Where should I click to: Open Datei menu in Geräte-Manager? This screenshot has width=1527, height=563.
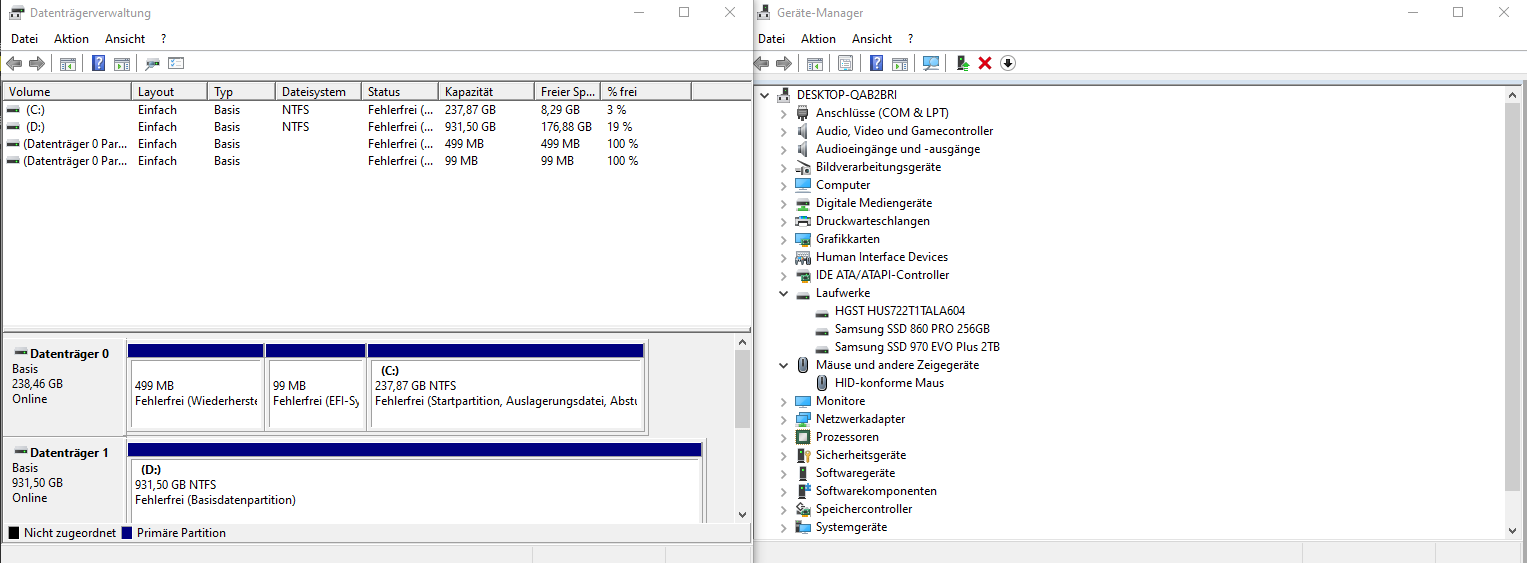point(771,39)
